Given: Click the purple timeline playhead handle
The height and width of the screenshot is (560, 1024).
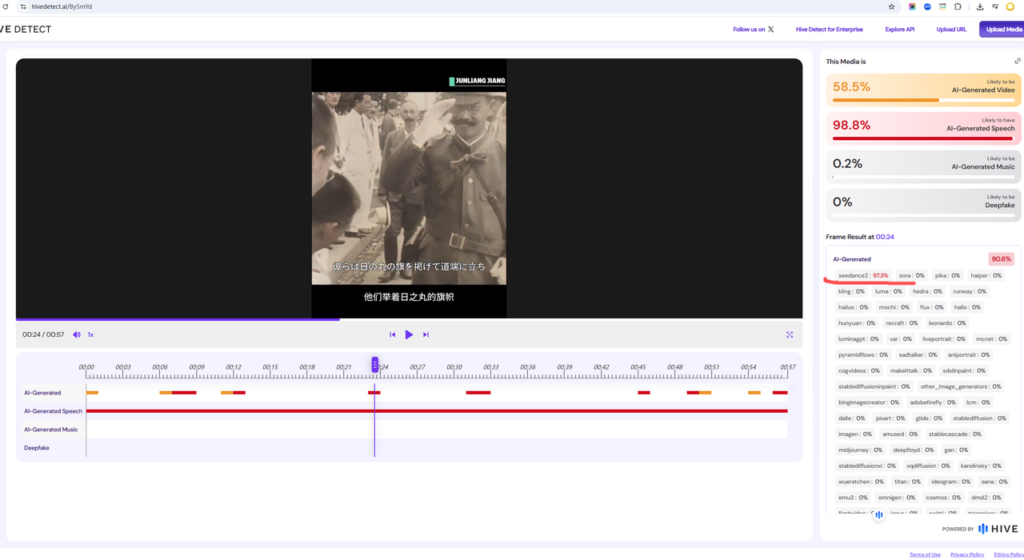Looking at the screenshot, I should [x=375, y=364].
